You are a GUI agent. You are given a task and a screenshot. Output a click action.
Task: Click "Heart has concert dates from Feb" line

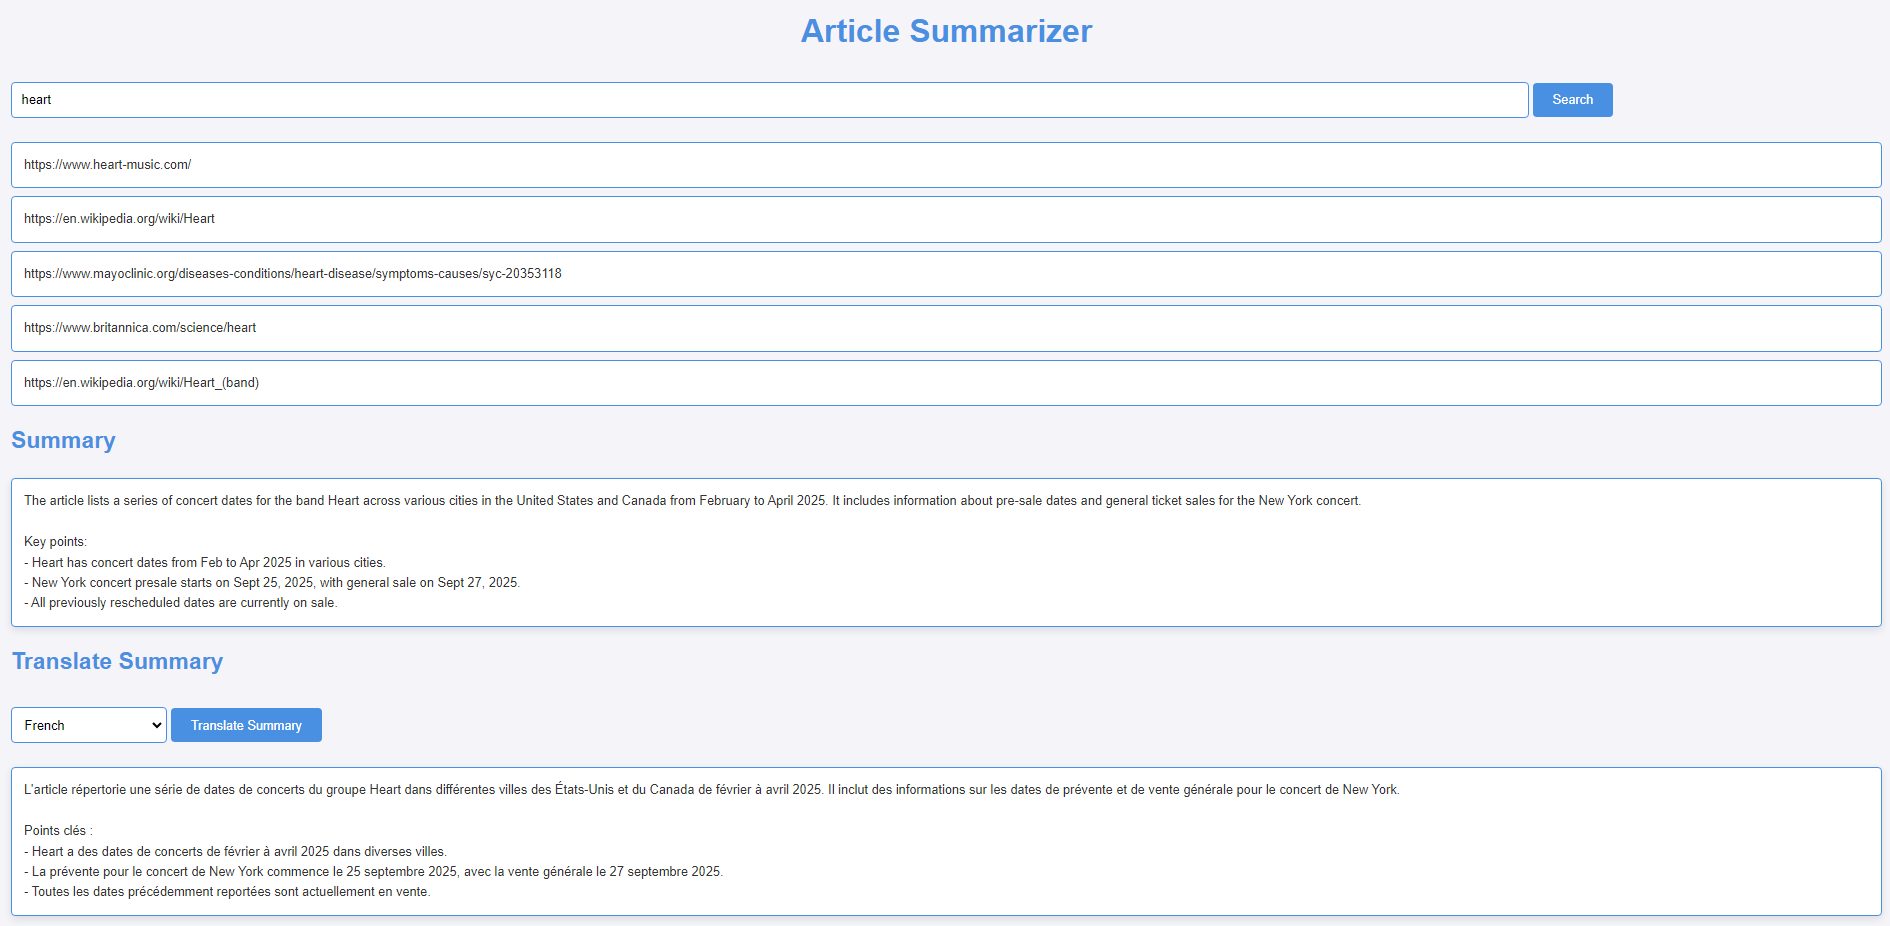[x=204, y=563]
